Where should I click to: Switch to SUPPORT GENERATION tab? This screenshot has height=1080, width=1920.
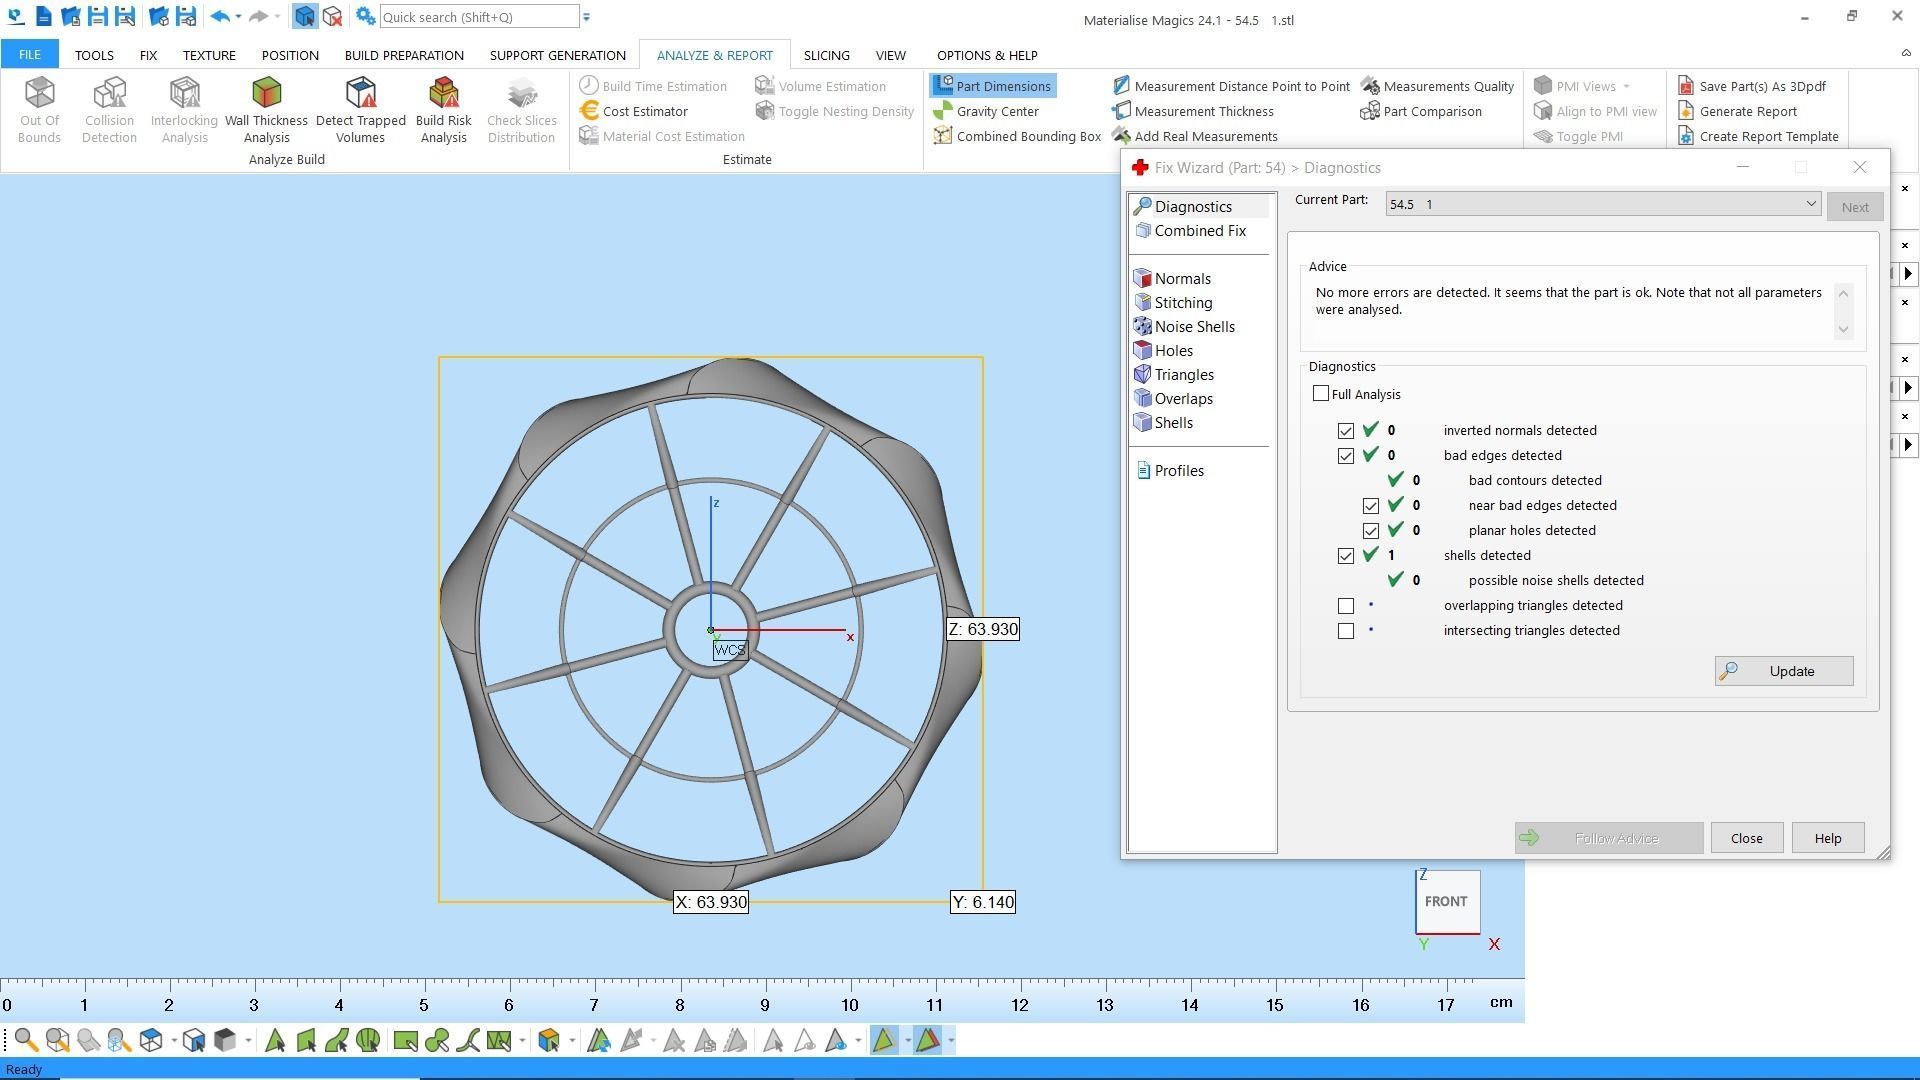[557, 55]
